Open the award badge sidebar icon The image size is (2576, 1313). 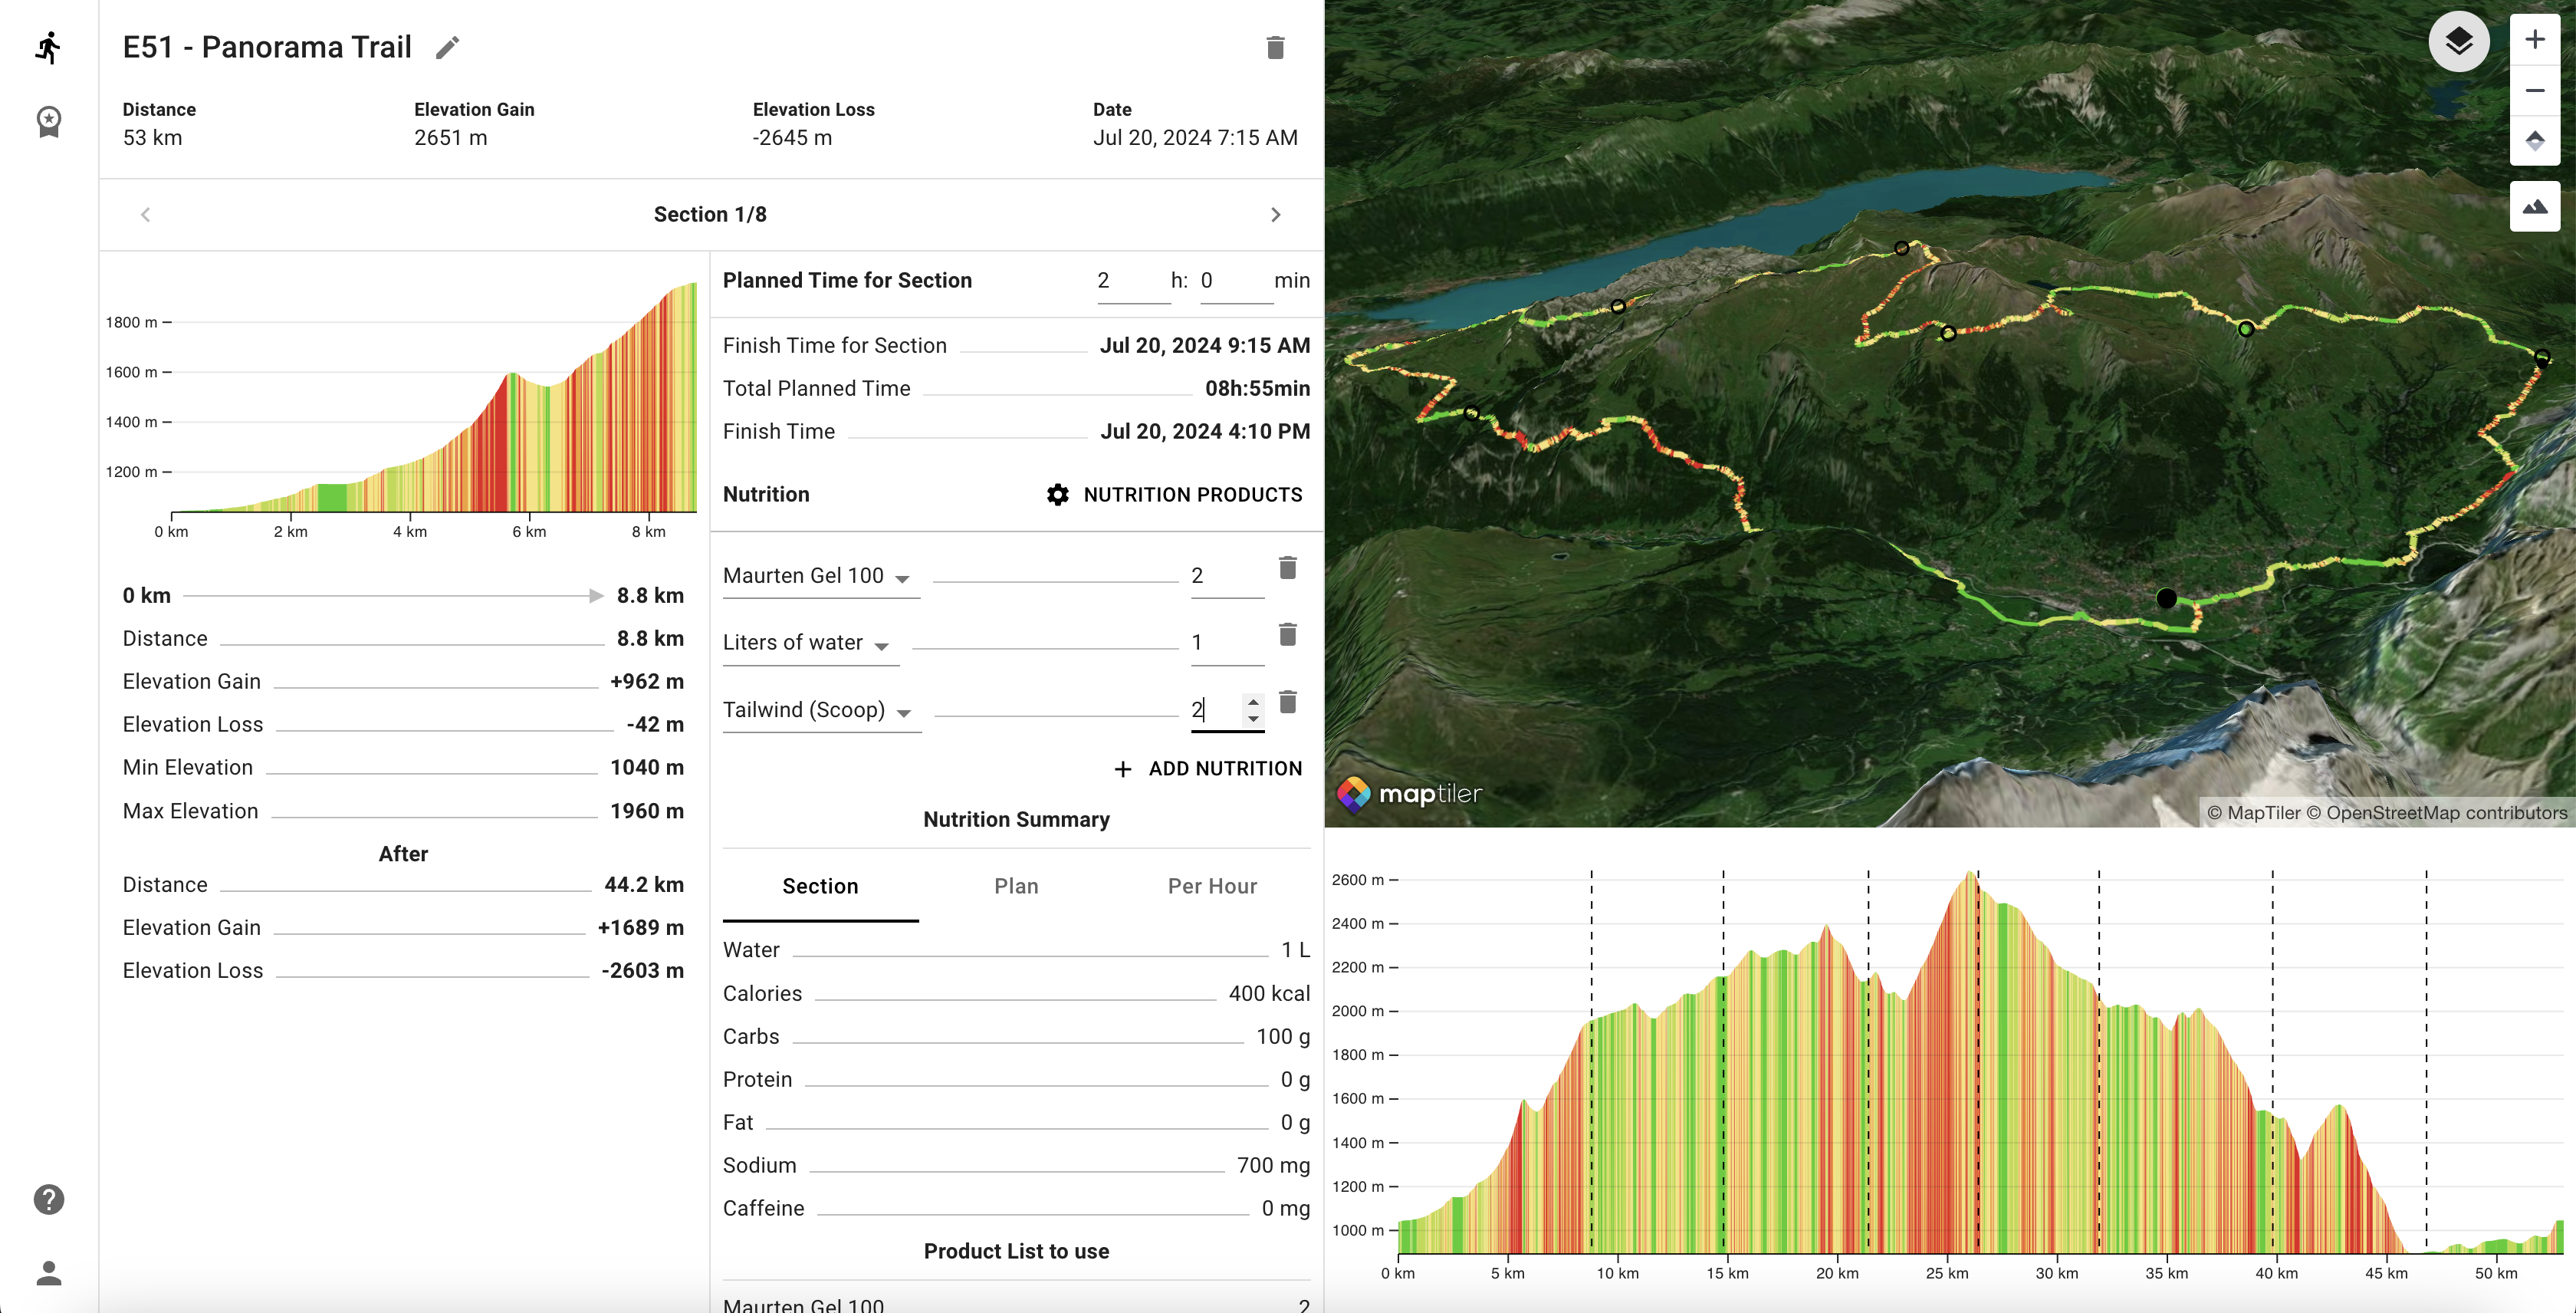(x=48, y=122)
